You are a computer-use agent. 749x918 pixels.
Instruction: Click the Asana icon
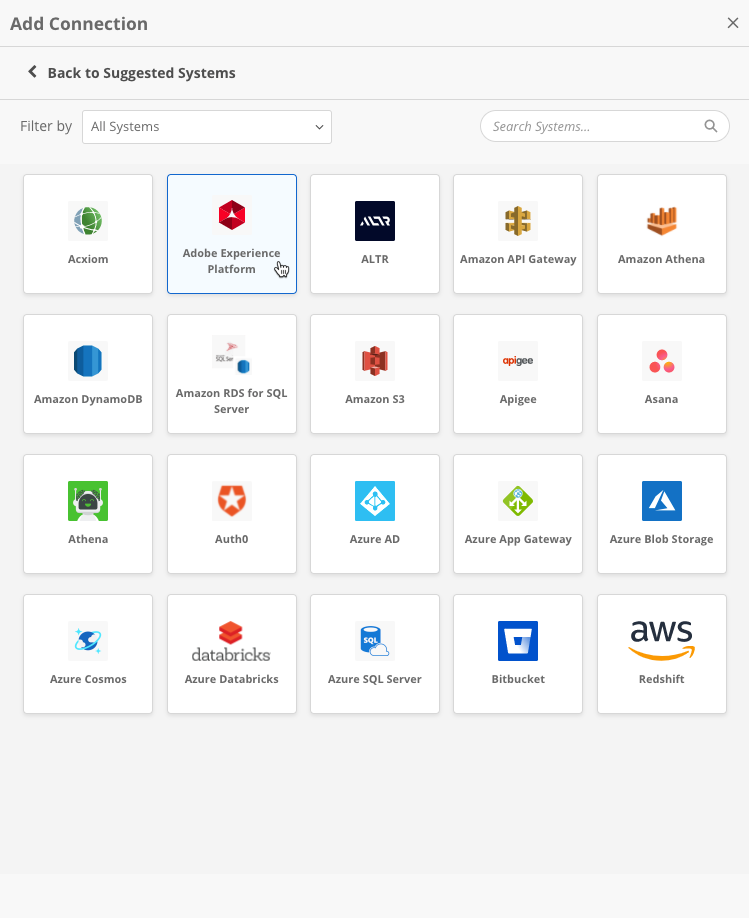point(661,361)
